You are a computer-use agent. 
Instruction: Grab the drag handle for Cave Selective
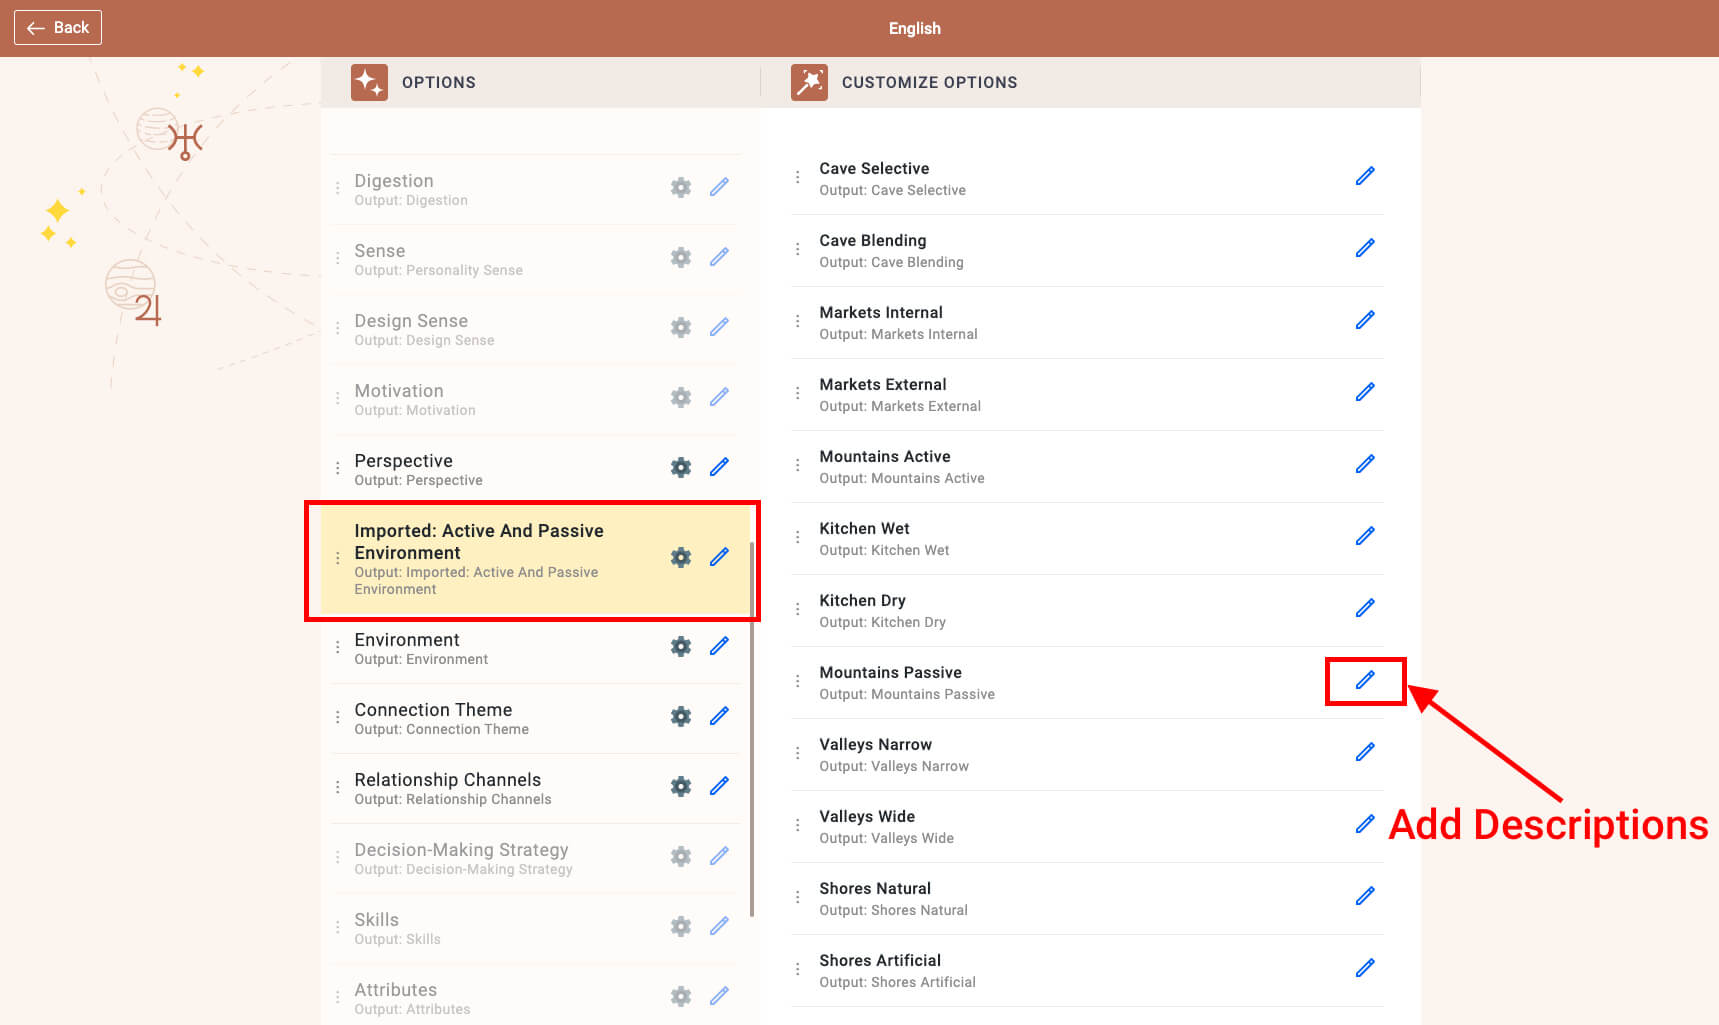coord(797,177)
